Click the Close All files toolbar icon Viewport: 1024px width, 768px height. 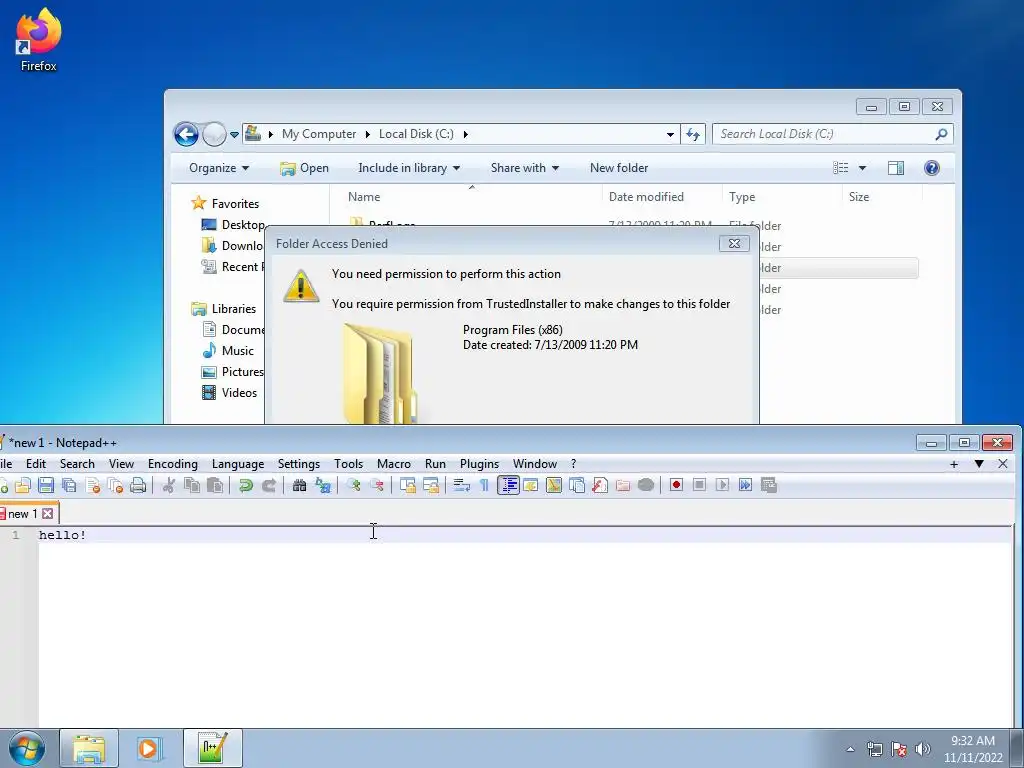116,485
